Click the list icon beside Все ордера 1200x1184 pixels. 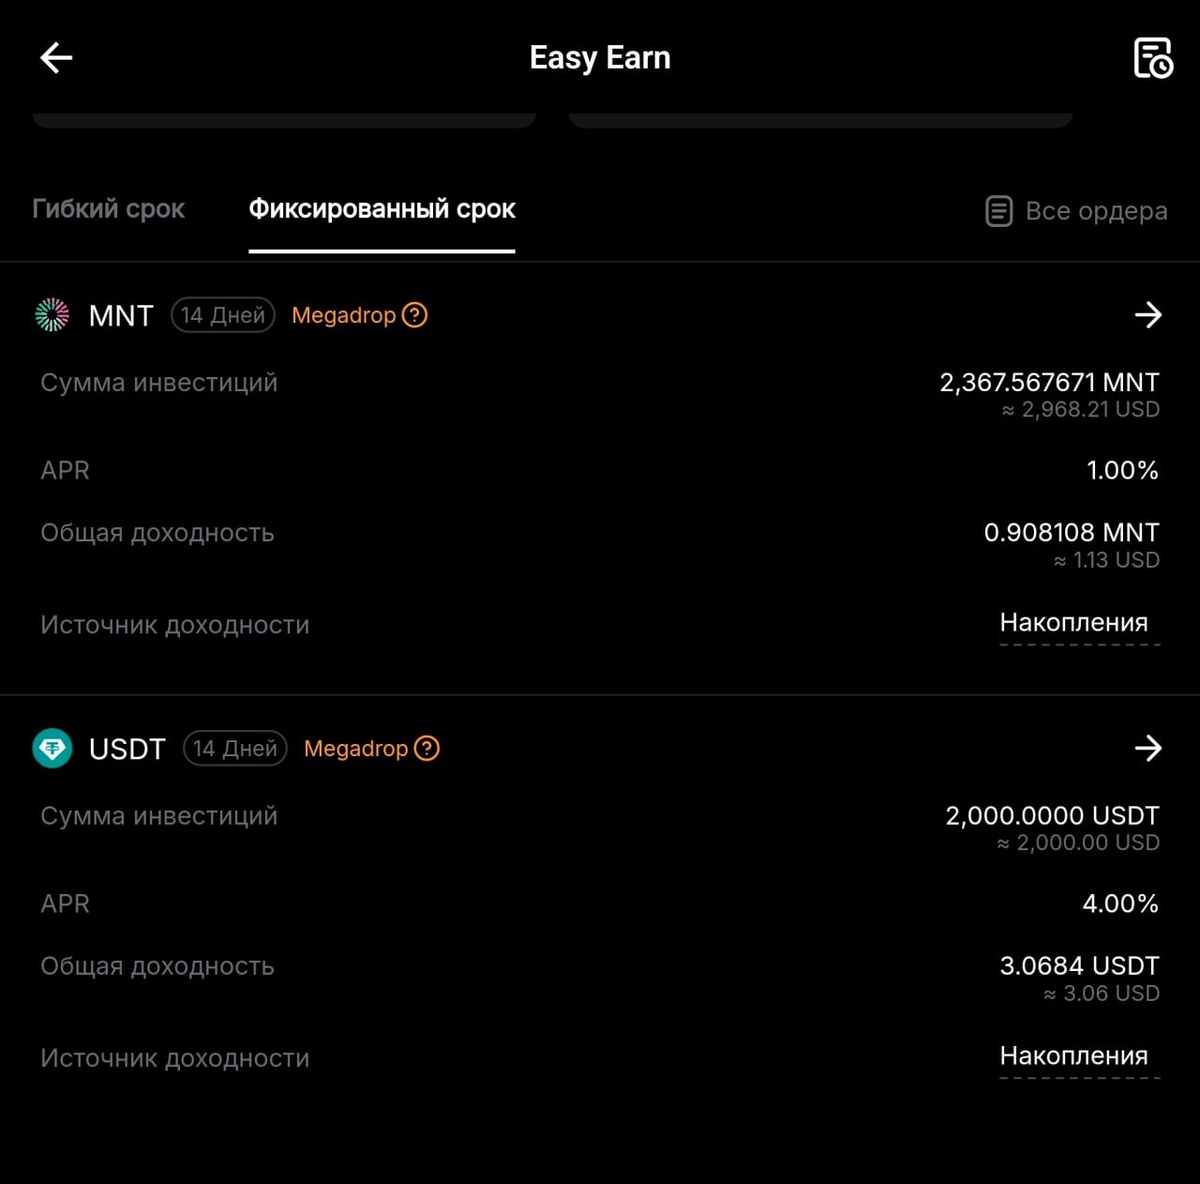click(x=998, y=211)
